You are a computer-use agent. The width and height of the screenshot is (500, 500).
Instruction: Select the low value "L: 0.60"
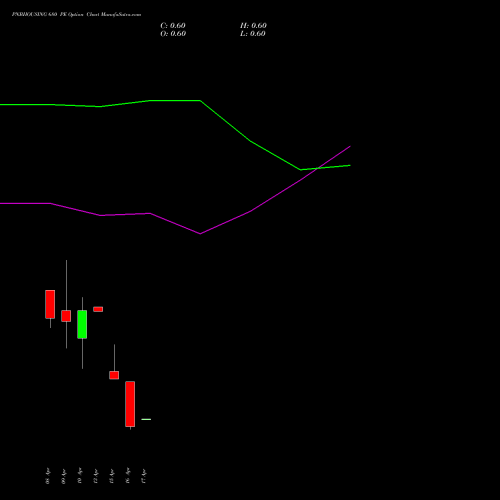tap(253, 34)
